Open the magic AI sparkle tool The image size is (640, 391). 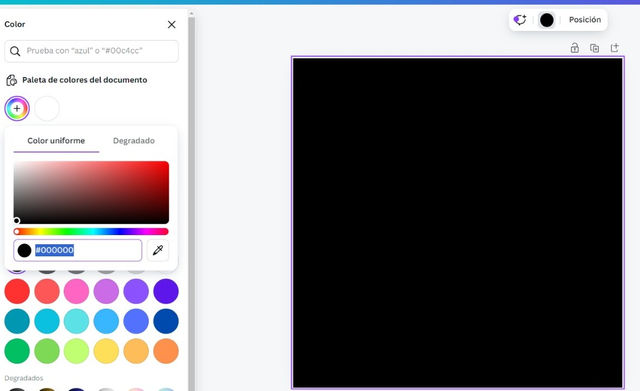click(x=520, y=20)
